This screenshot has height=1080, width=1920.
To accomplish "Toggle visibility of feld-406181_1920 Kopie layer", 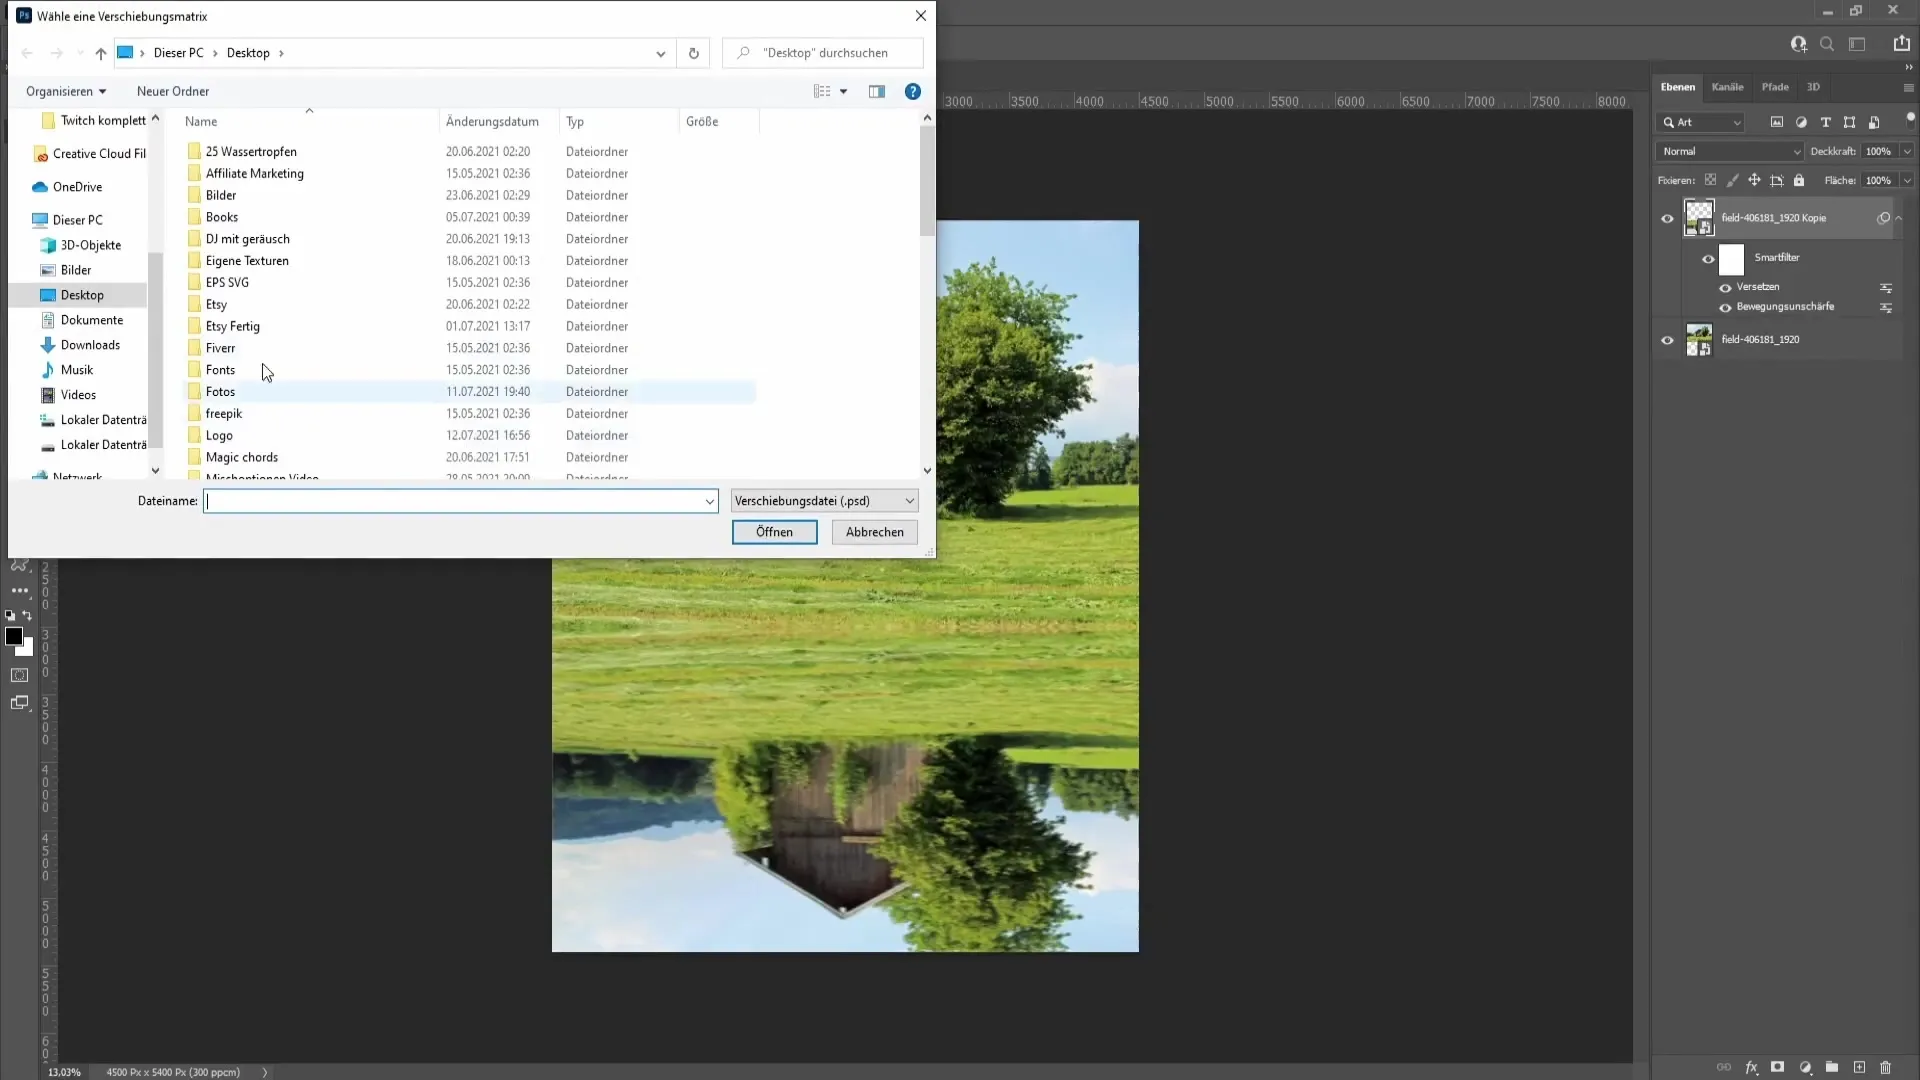I will (1667, 218).
